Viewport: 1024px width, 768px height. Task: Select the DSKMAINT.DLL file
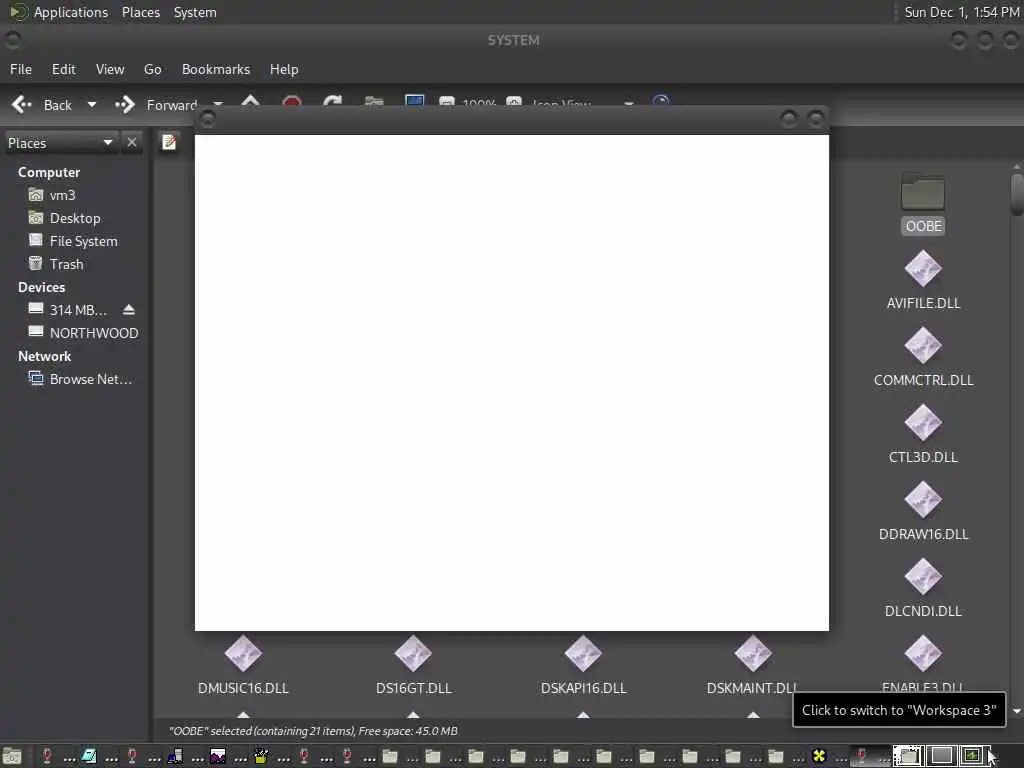752,665
